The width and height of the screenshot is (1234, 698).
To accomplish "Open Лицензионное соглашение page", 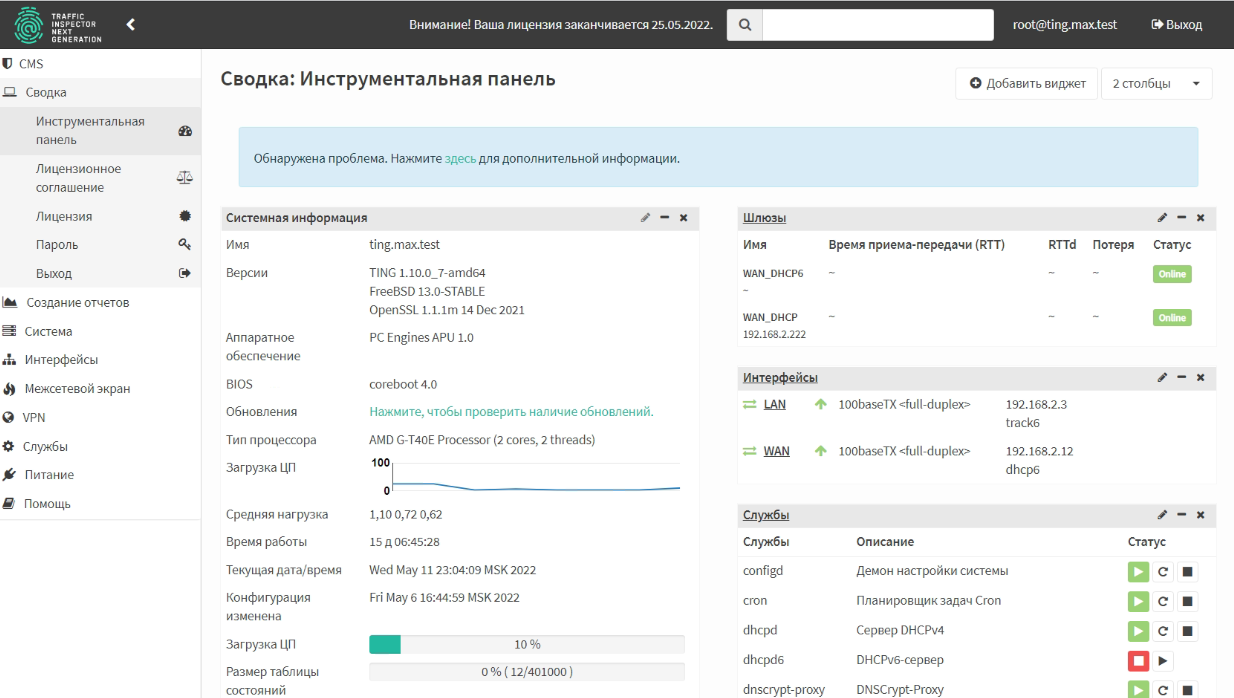I will pyautogui.click(x=100, y=178).
